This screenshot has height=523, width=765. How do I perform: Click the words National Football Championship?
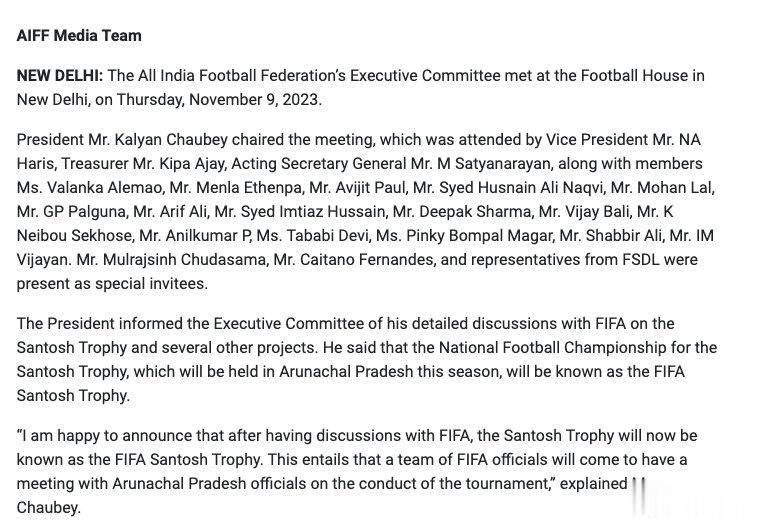click(552, 347)
